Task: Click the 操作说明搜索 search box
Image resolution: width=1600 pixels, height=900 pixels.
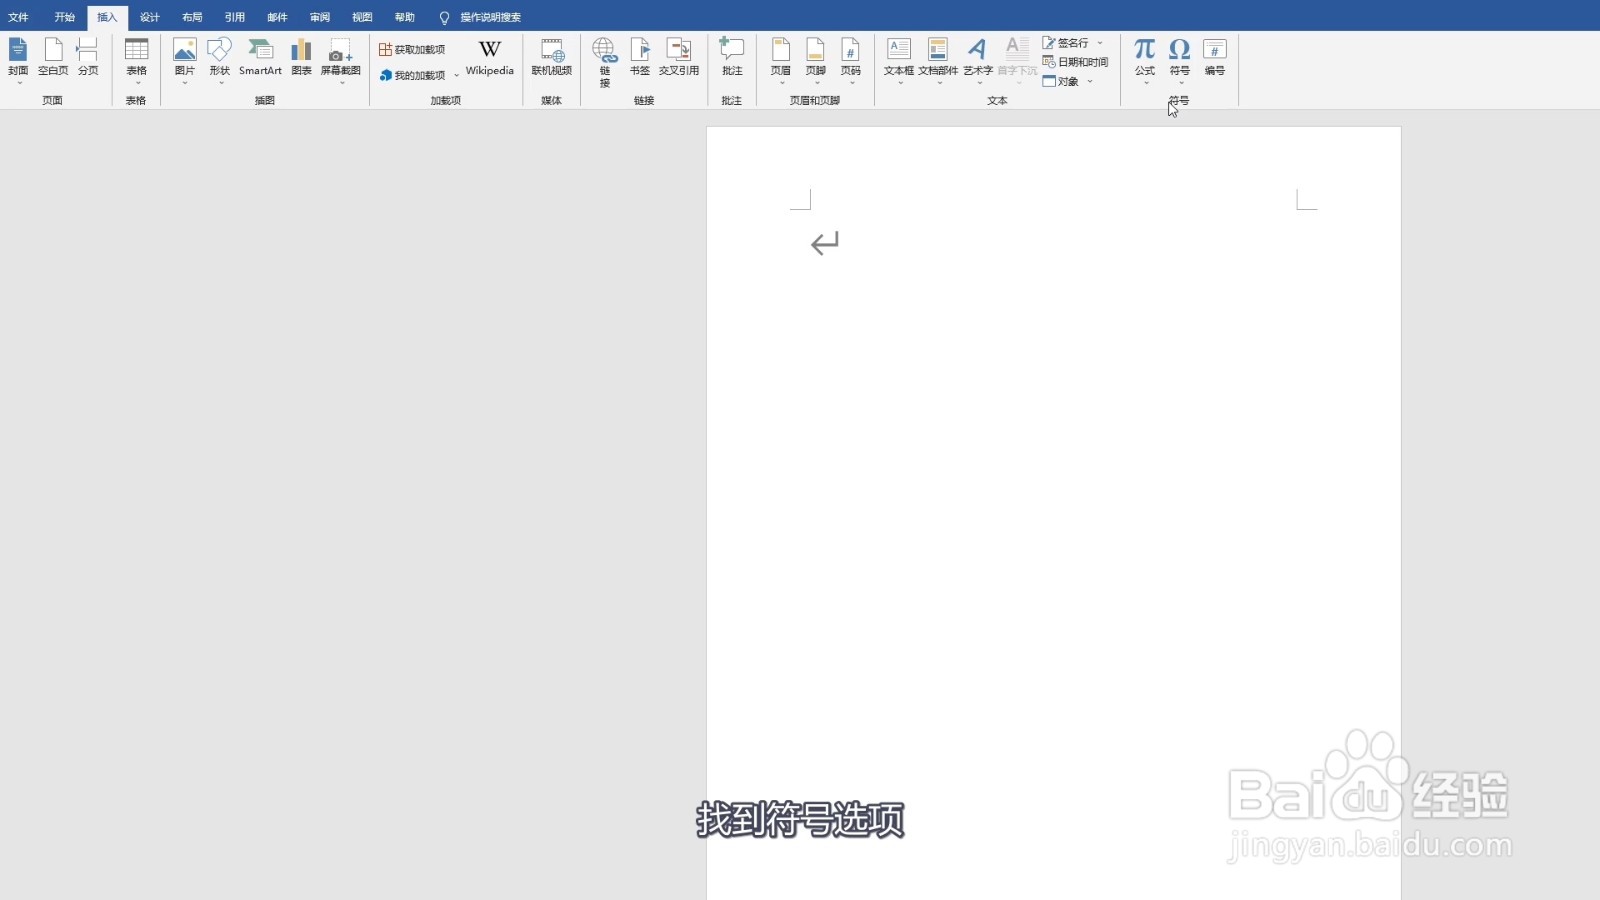Action: point(481,17)
